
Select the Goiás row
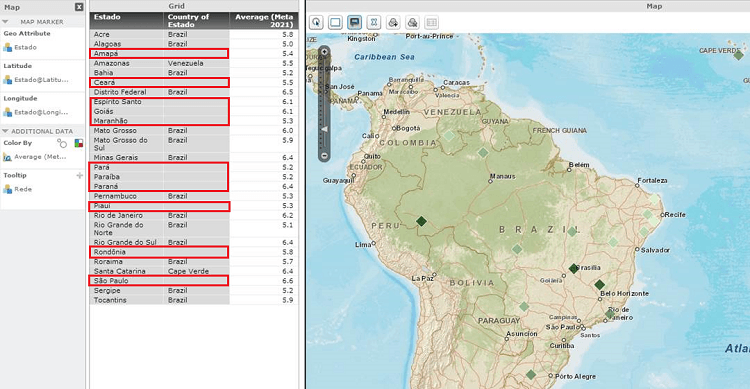[194, 111]
